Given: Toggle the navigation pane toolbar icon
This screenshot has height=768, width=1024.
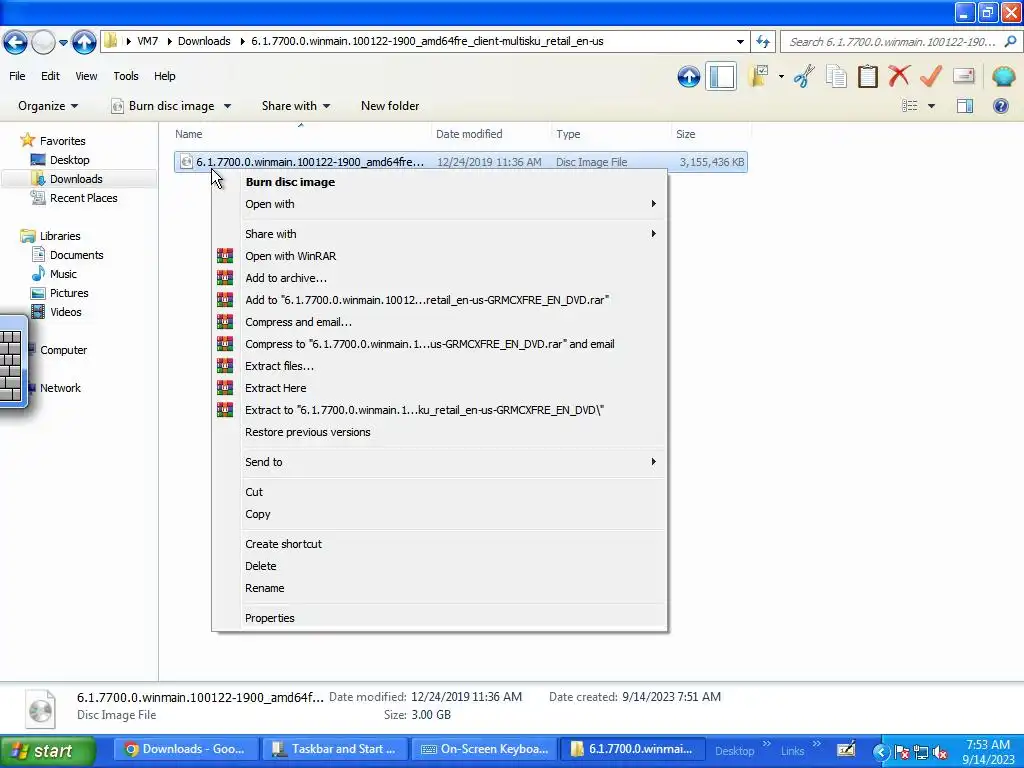Looking at the screenshot, I should pyautogui.click(x=722, y=76).
